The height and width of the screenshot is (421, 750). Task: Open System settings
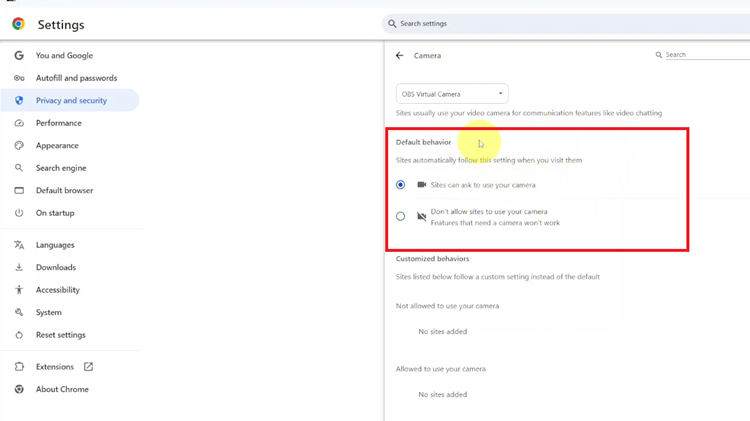point(48,312)
